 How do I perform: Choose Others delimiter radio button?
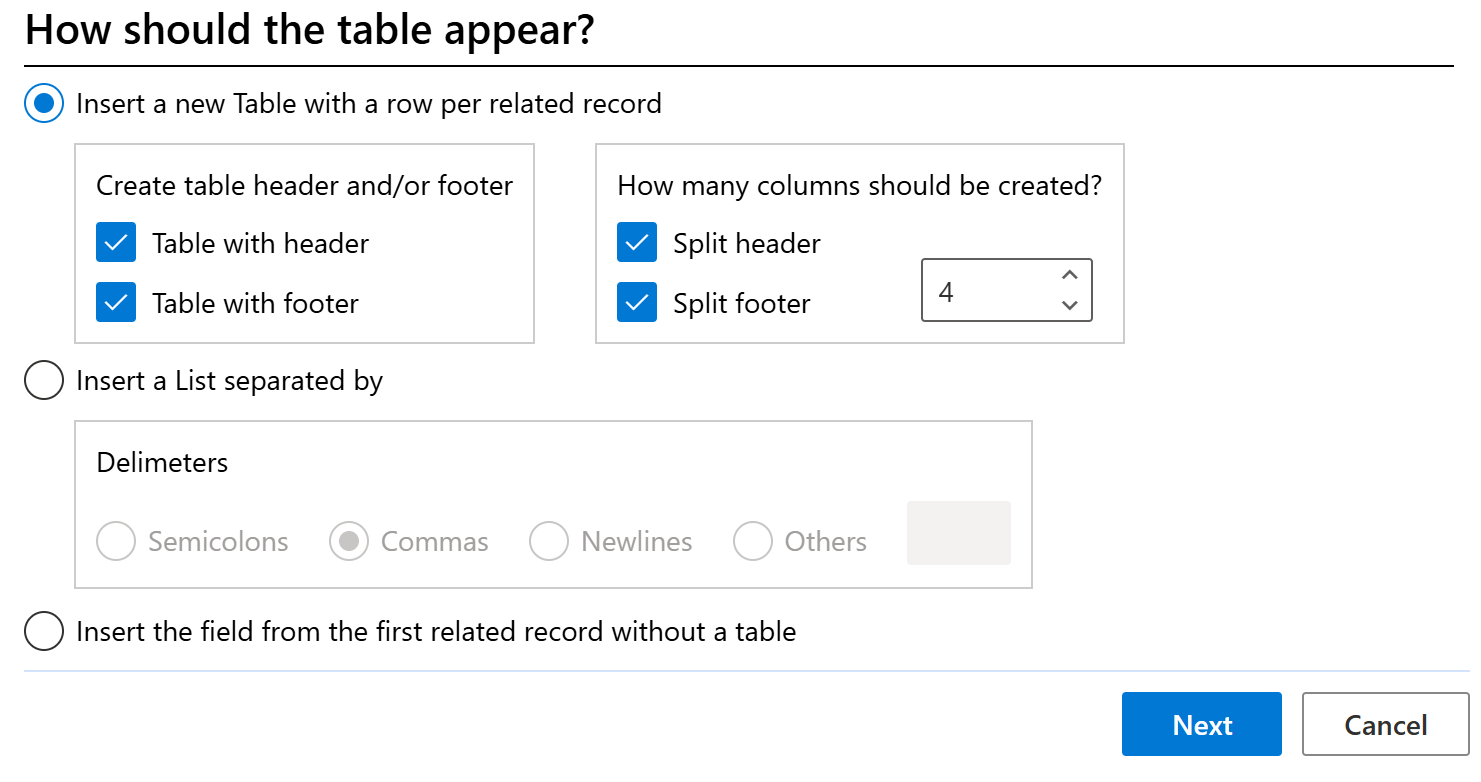click(x=752, y=542)
